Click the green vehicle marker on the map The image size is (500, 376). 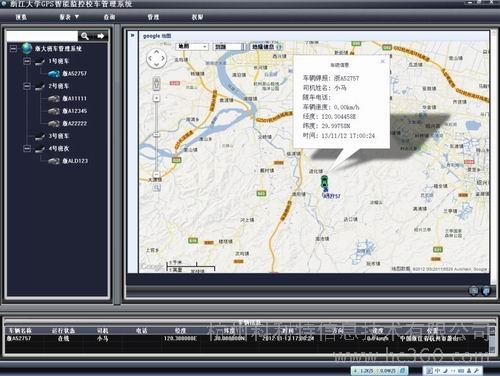pyautogui.click(x=324, y=181)
